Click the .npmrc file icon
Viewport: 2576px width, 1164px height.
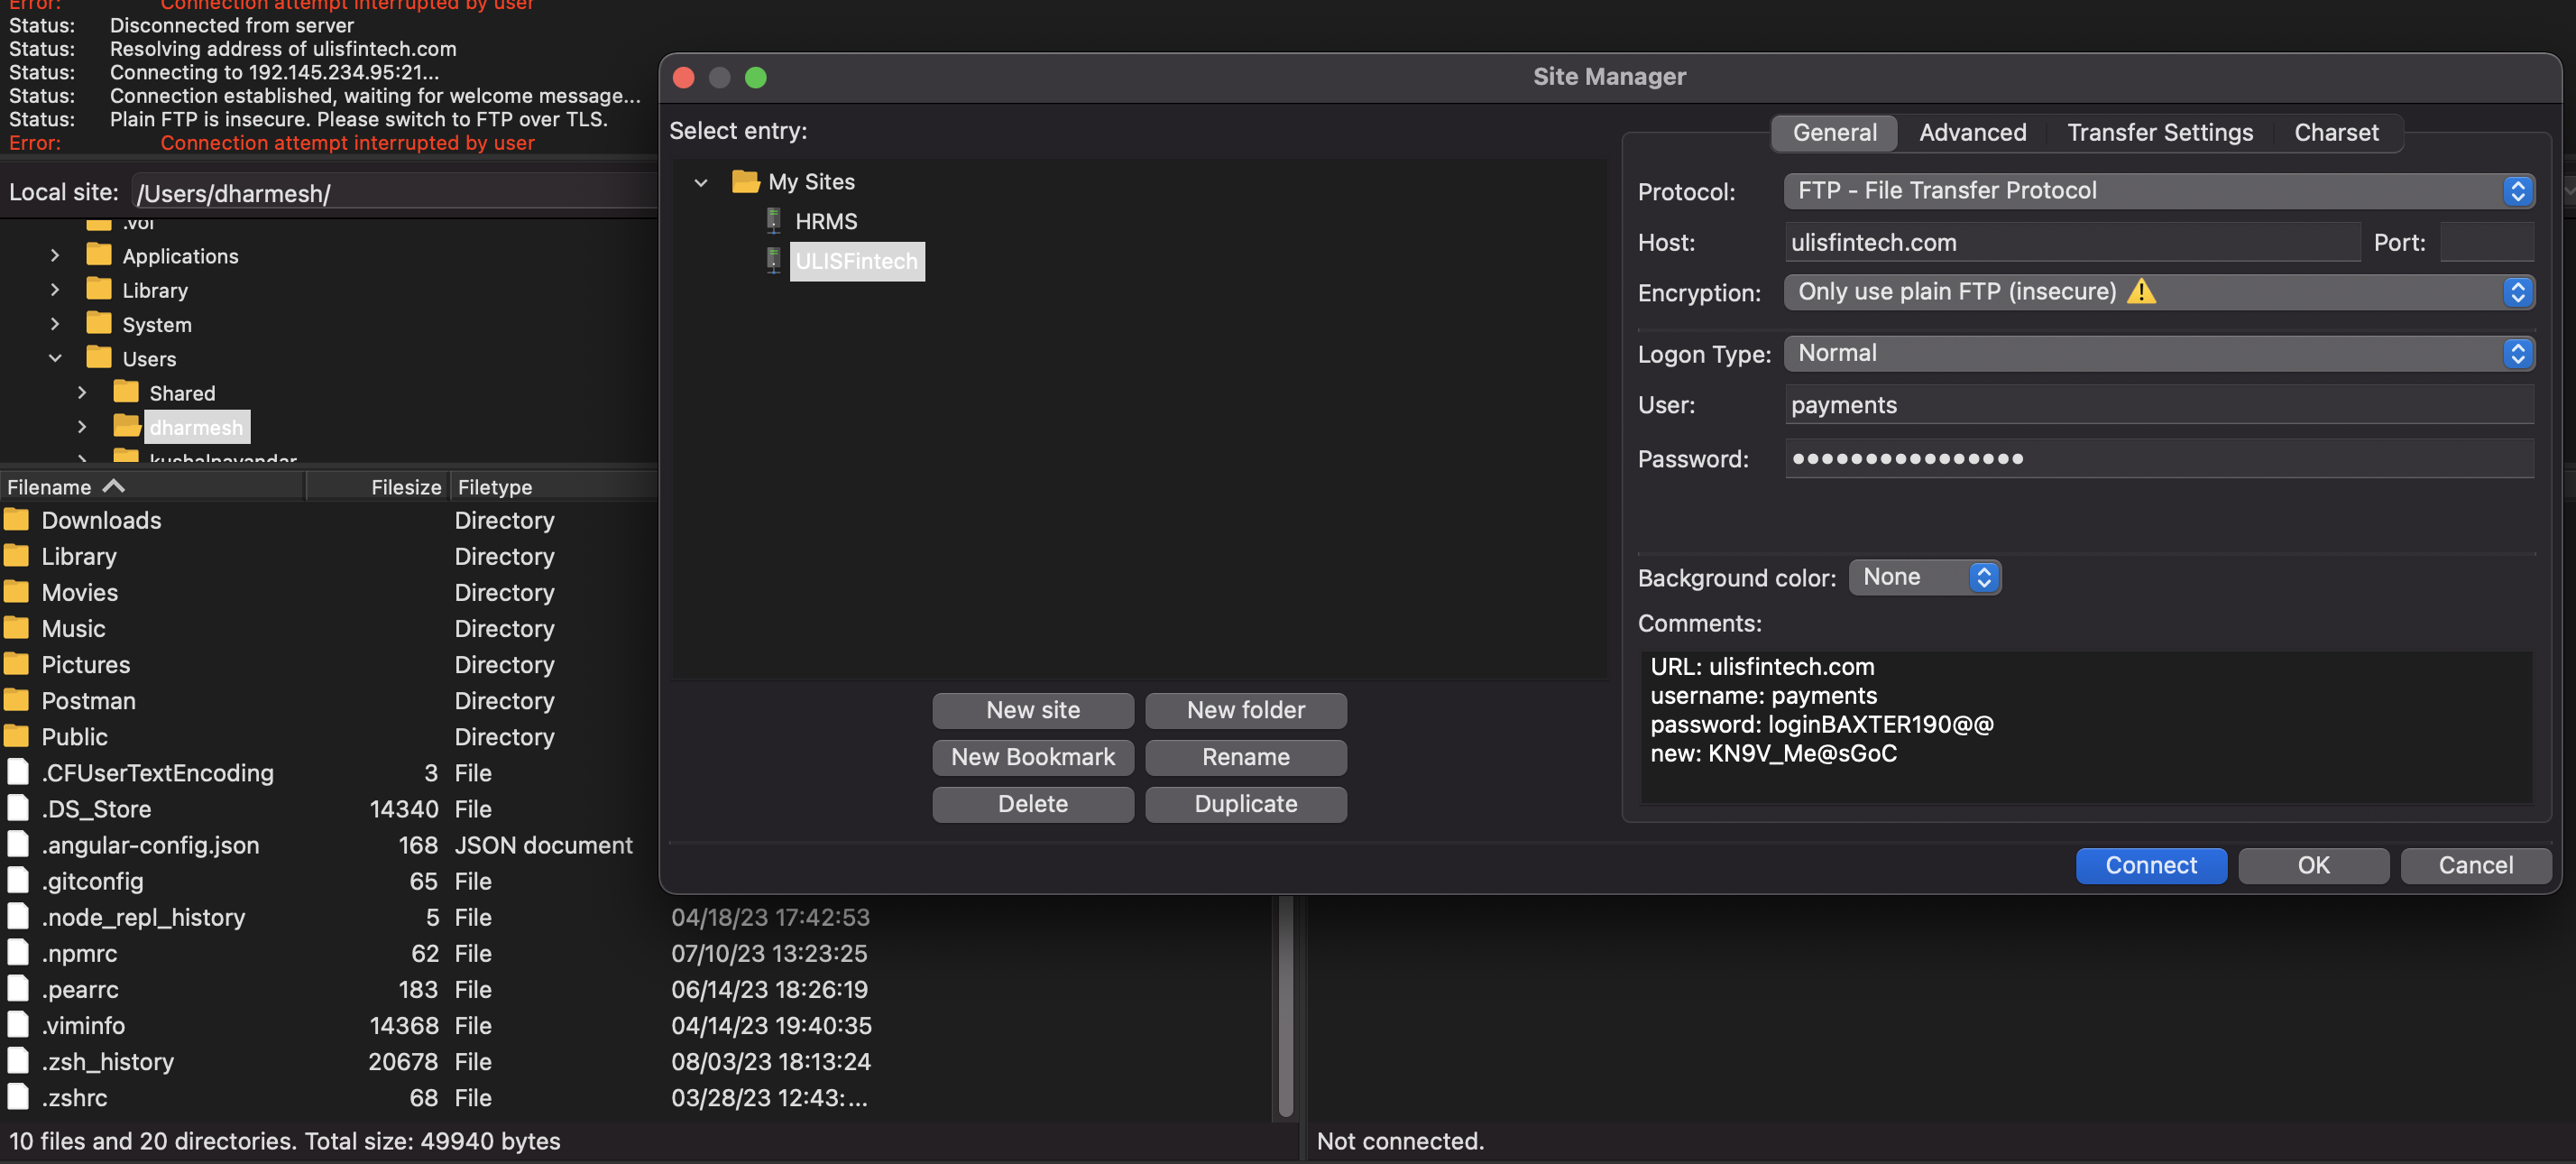18,952
